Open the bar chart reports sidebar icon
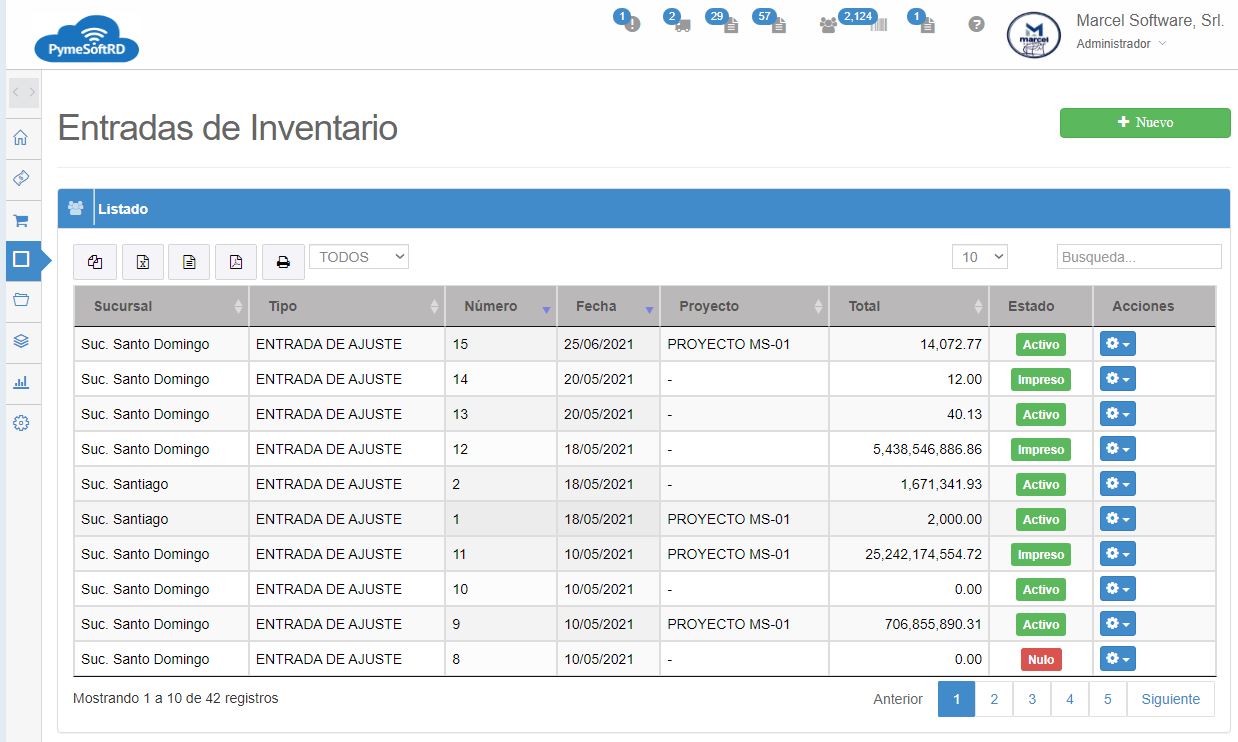1238x742 pixels. point(21,382)
